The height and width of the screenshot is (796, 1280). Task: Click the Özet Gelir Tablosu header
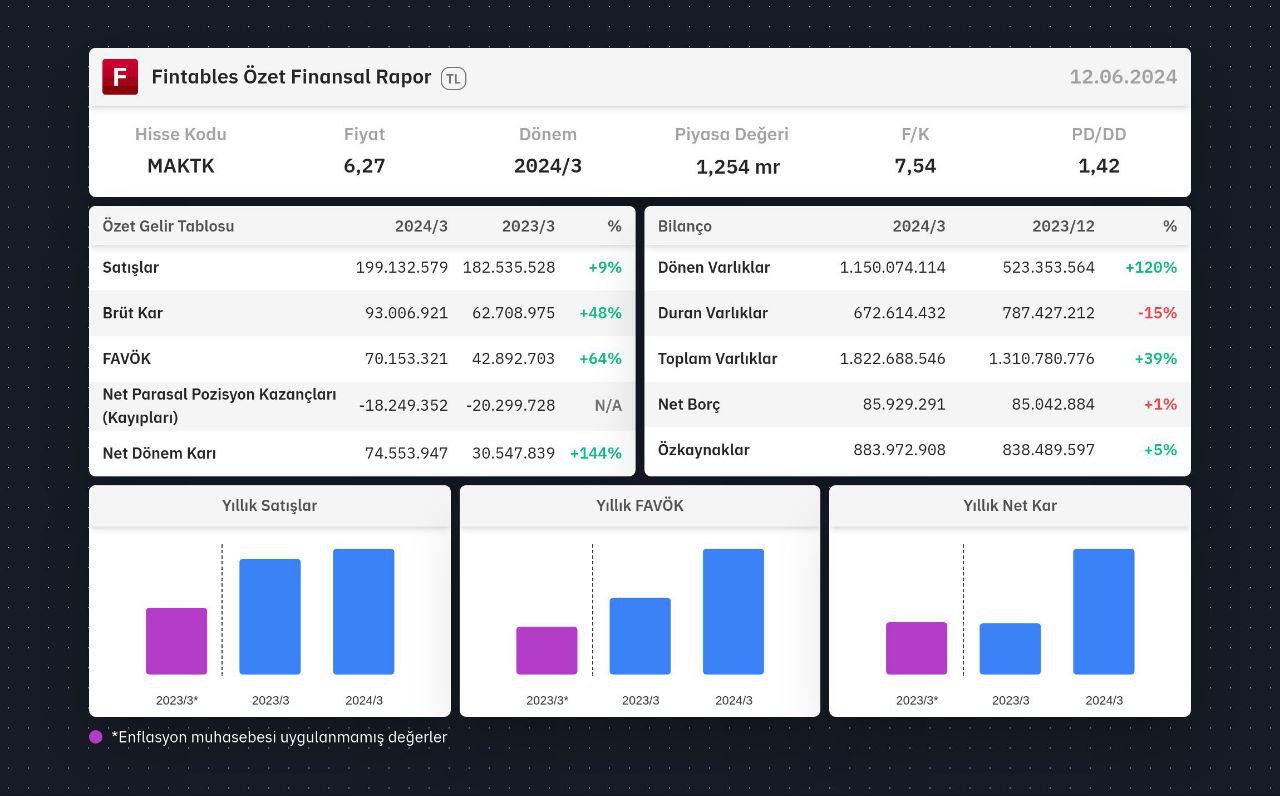point(168,226)
